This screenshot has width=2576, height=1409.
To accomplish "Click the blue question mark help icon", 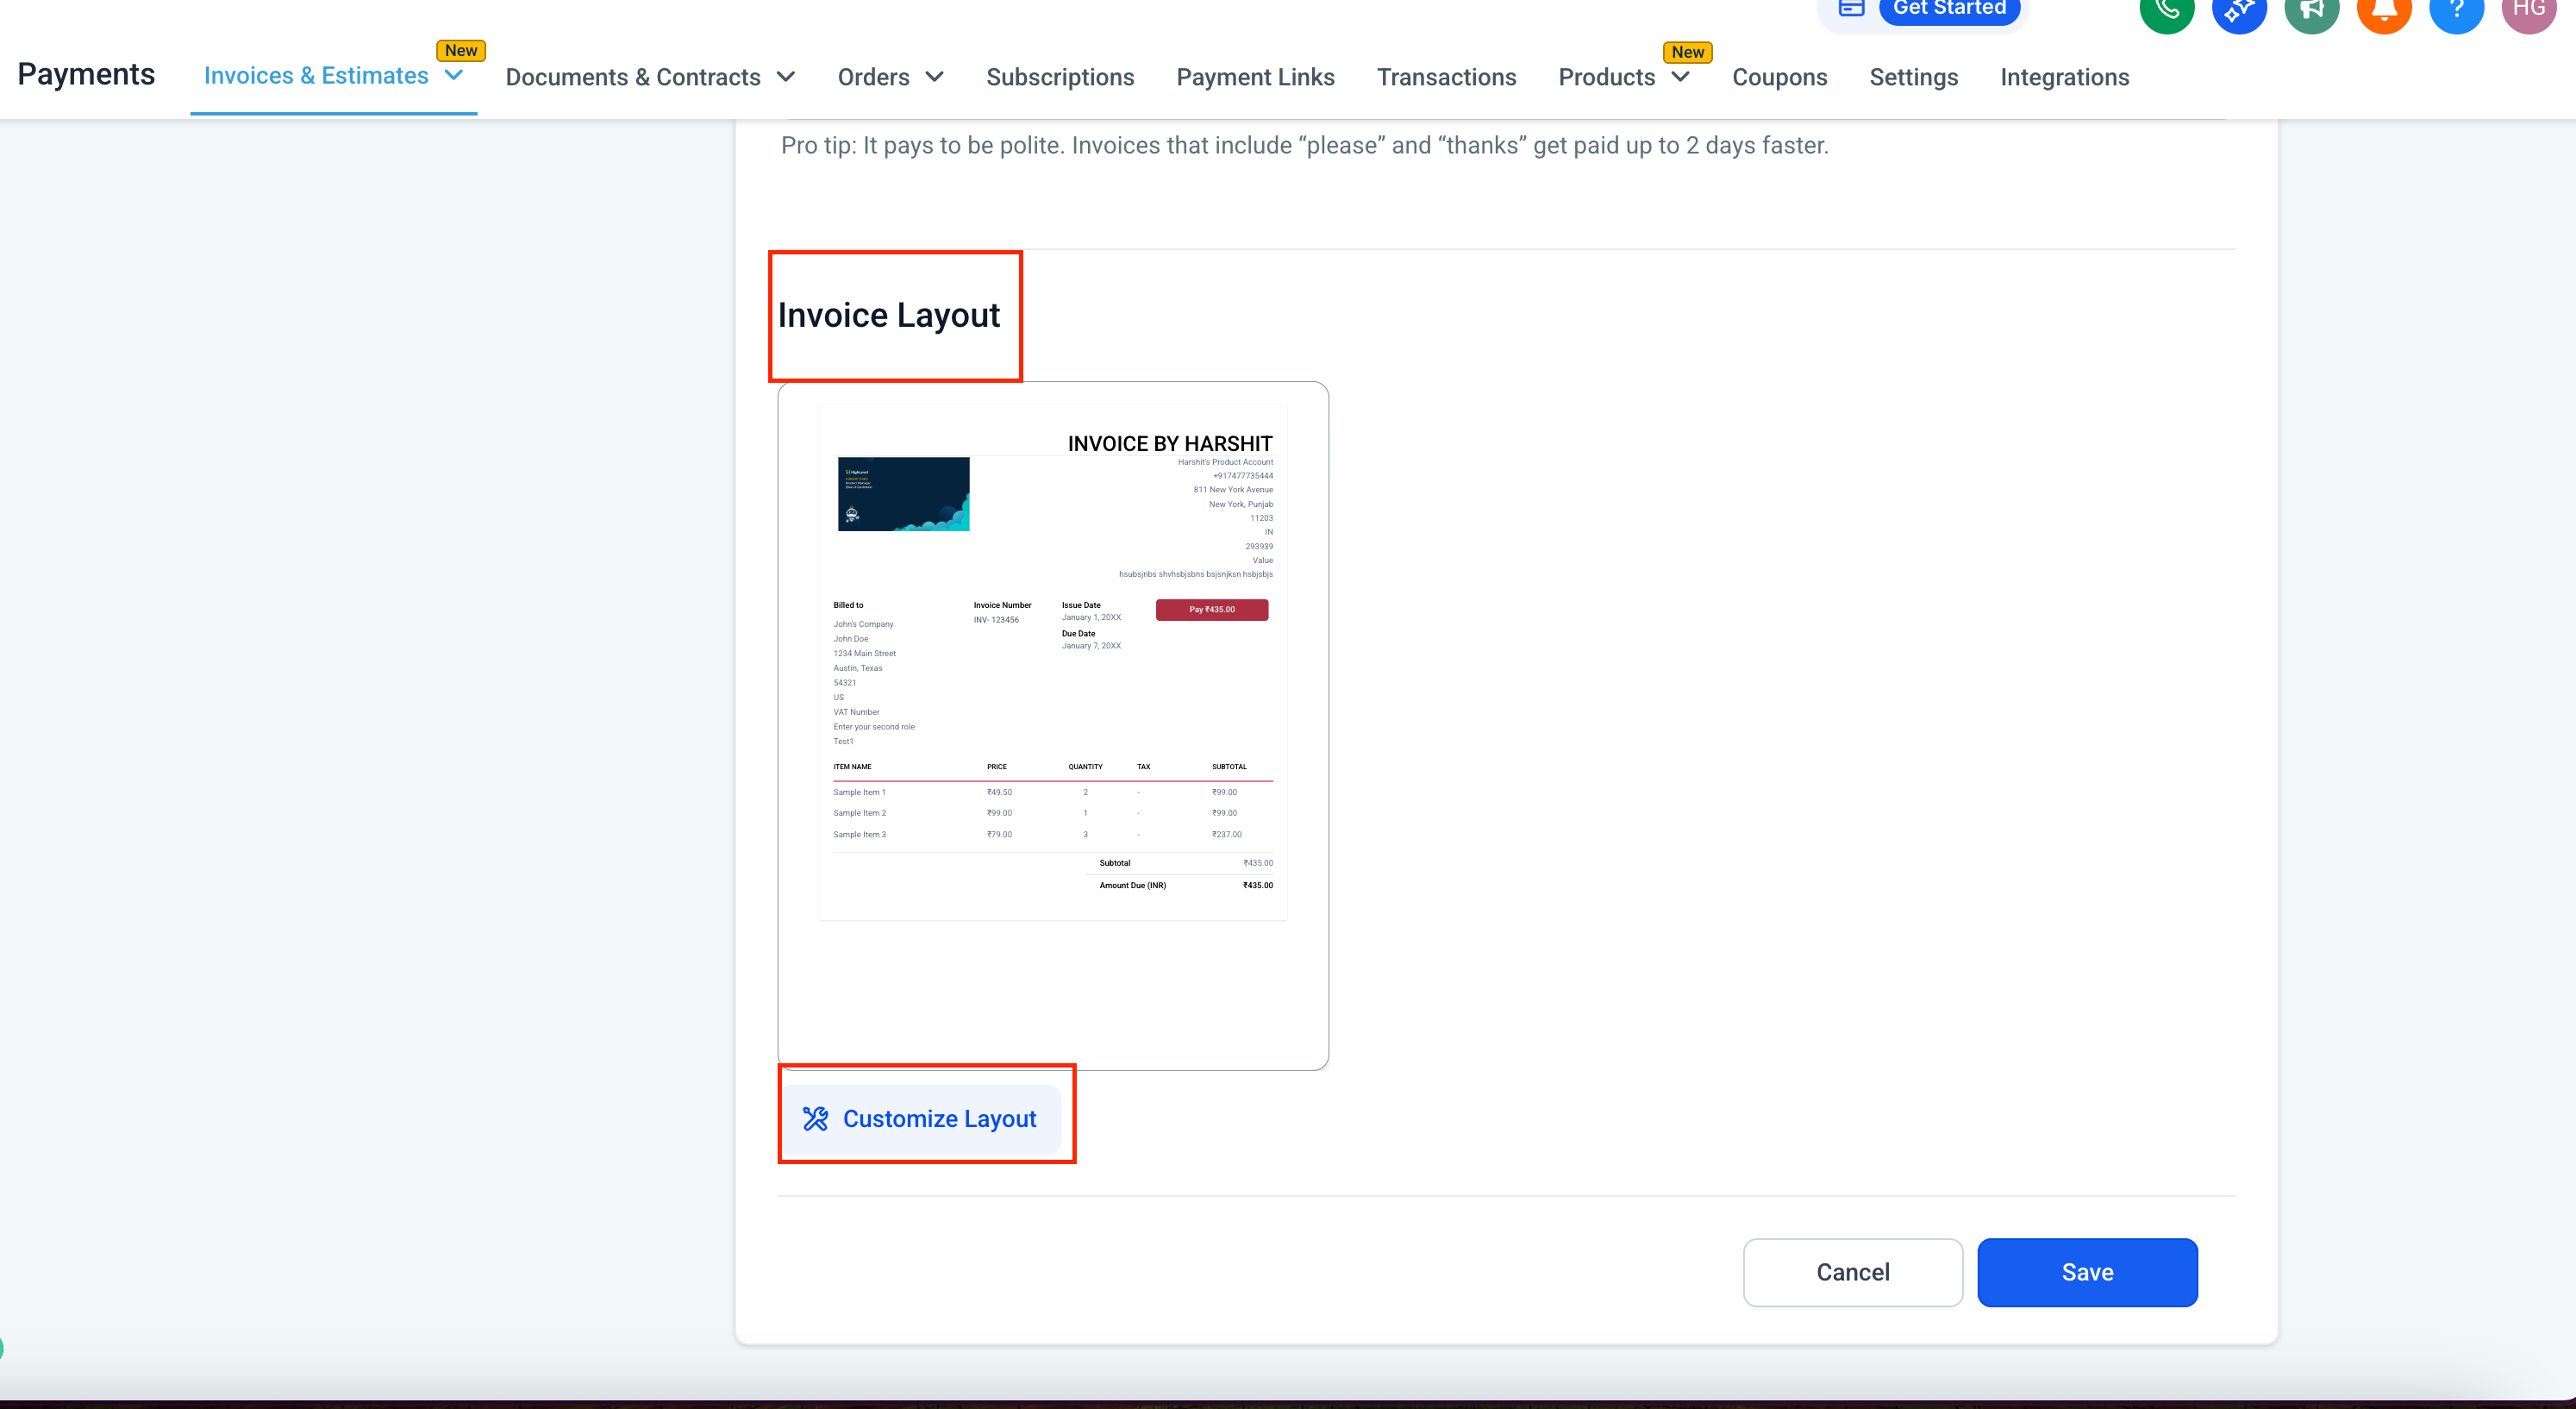I will tap(2456, 10).
